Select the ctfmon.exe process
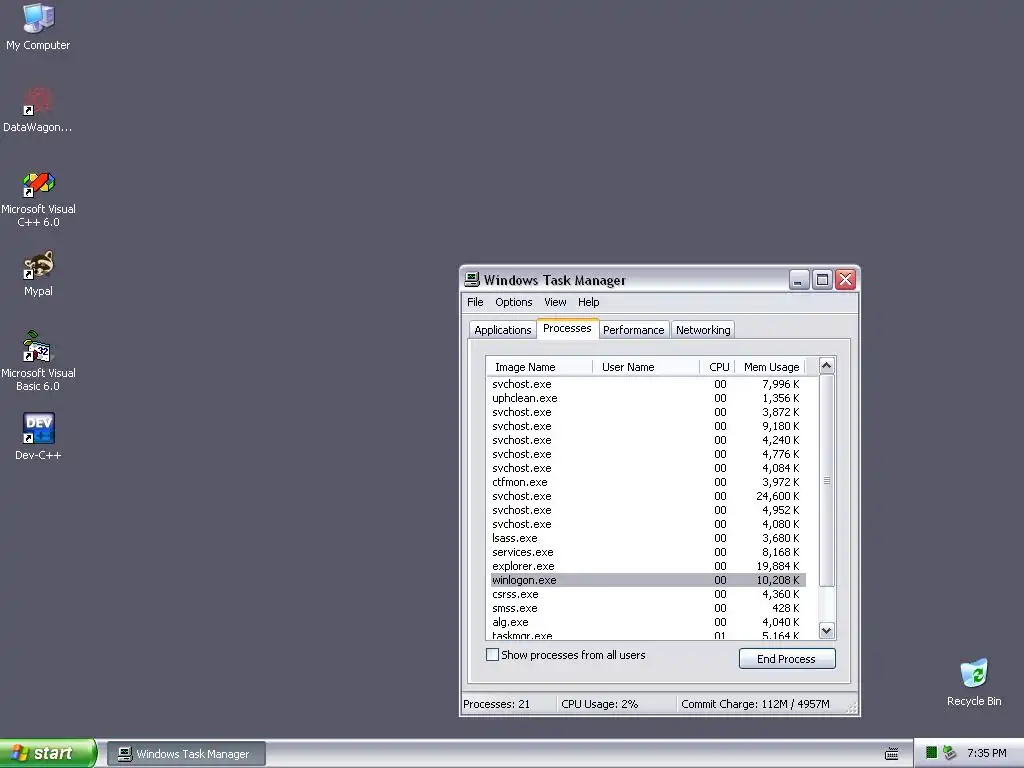 pyautogui.click(x=648, y=482)
